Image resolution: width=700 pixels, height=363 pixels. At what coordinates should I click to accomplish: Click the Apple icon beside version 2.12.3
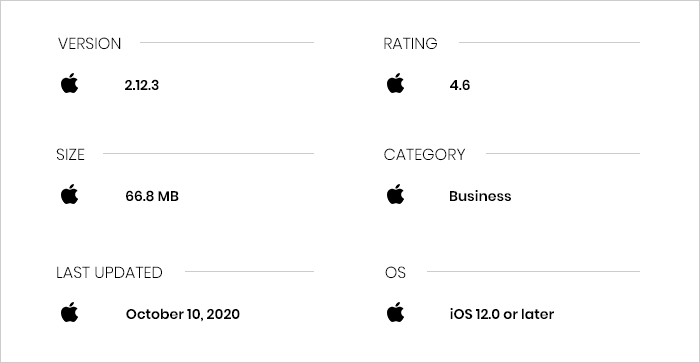click(x=70, y=83)
